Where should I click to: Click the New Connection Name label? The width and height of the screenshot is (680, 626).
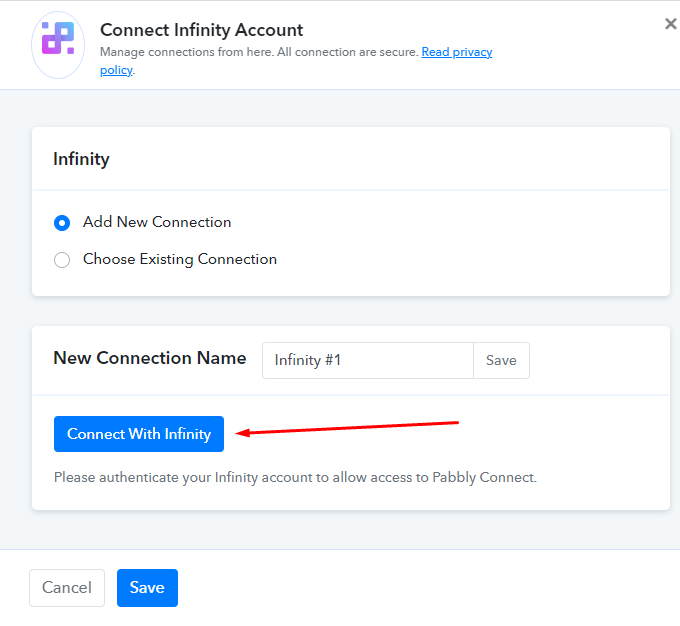click(150, 358)
